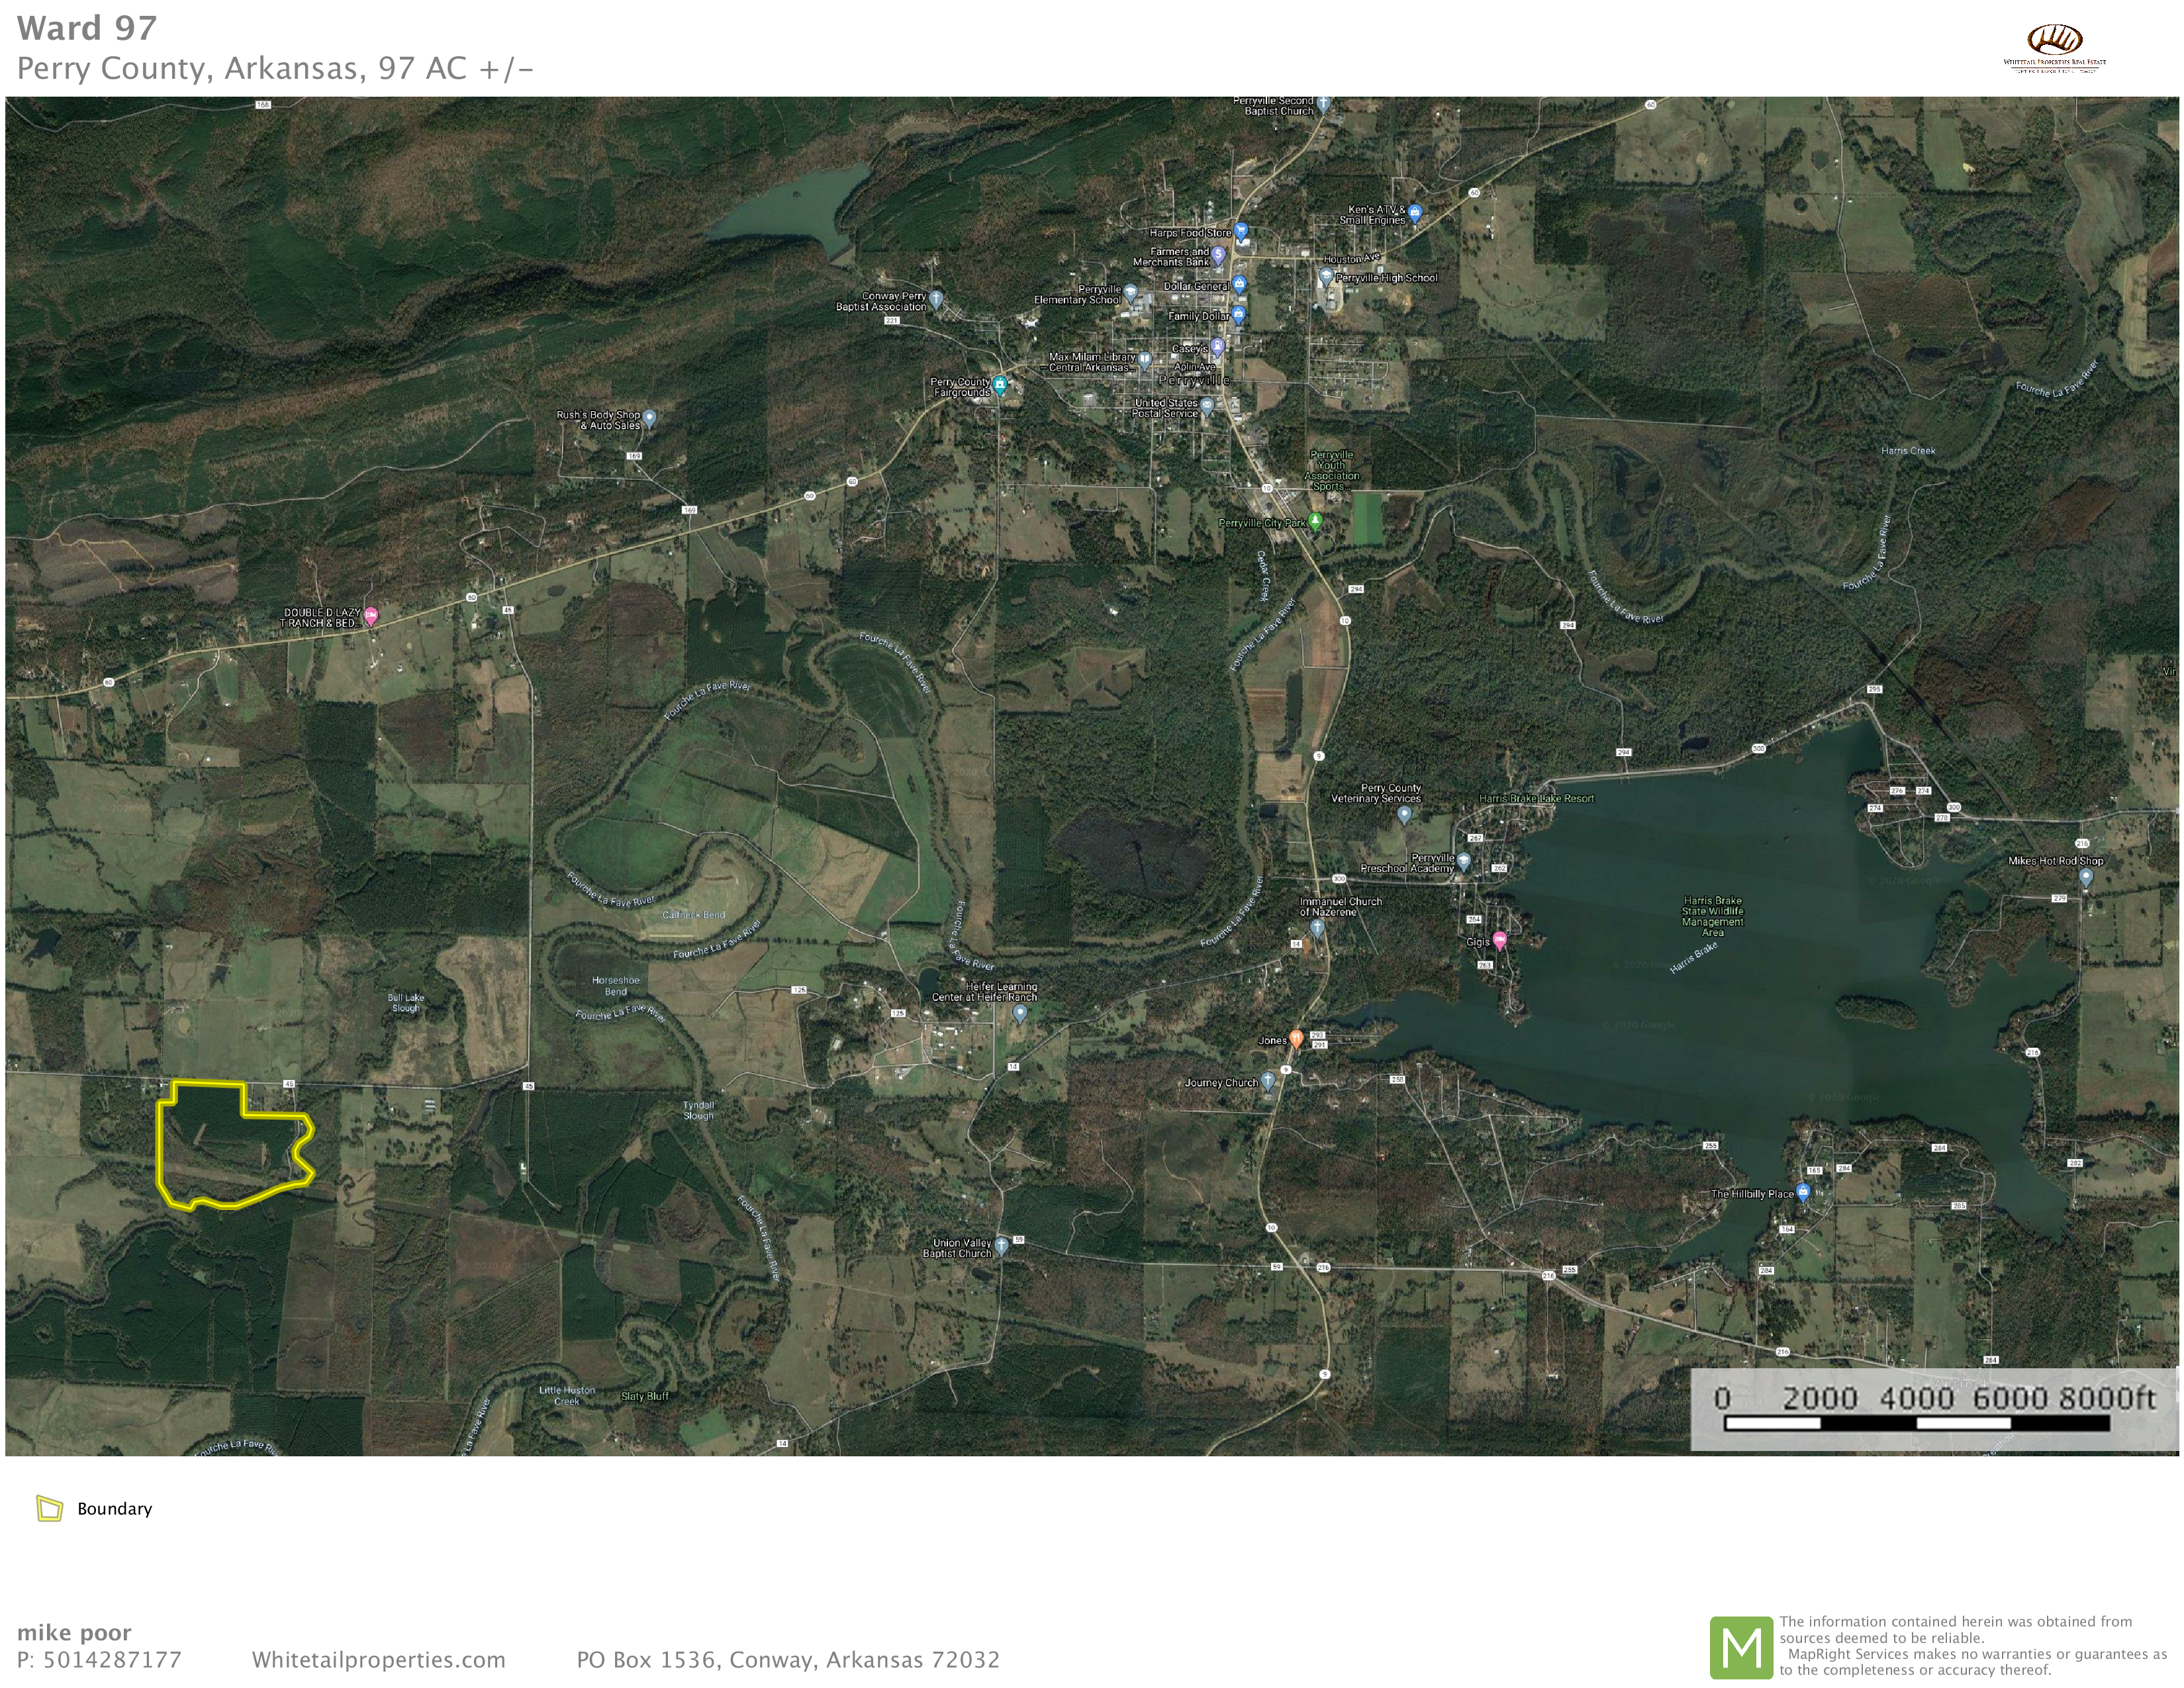Click the Perry County Fairgrounds pin

tap(999, 383)
